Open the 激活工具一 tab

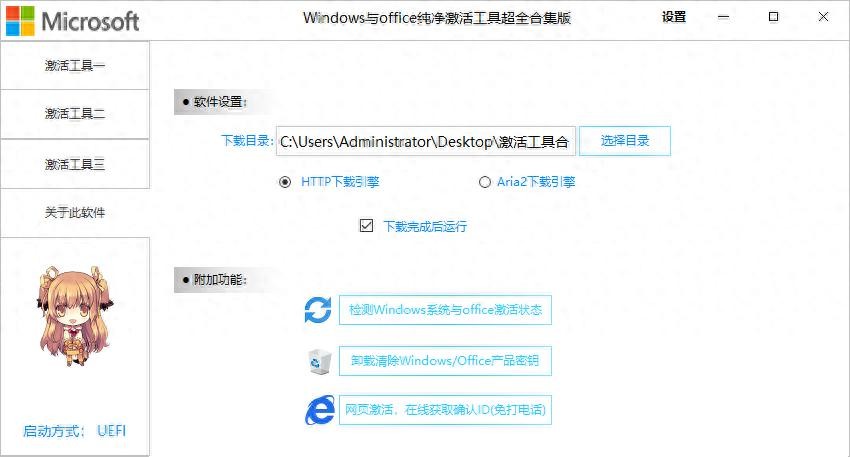coord(75,65)
